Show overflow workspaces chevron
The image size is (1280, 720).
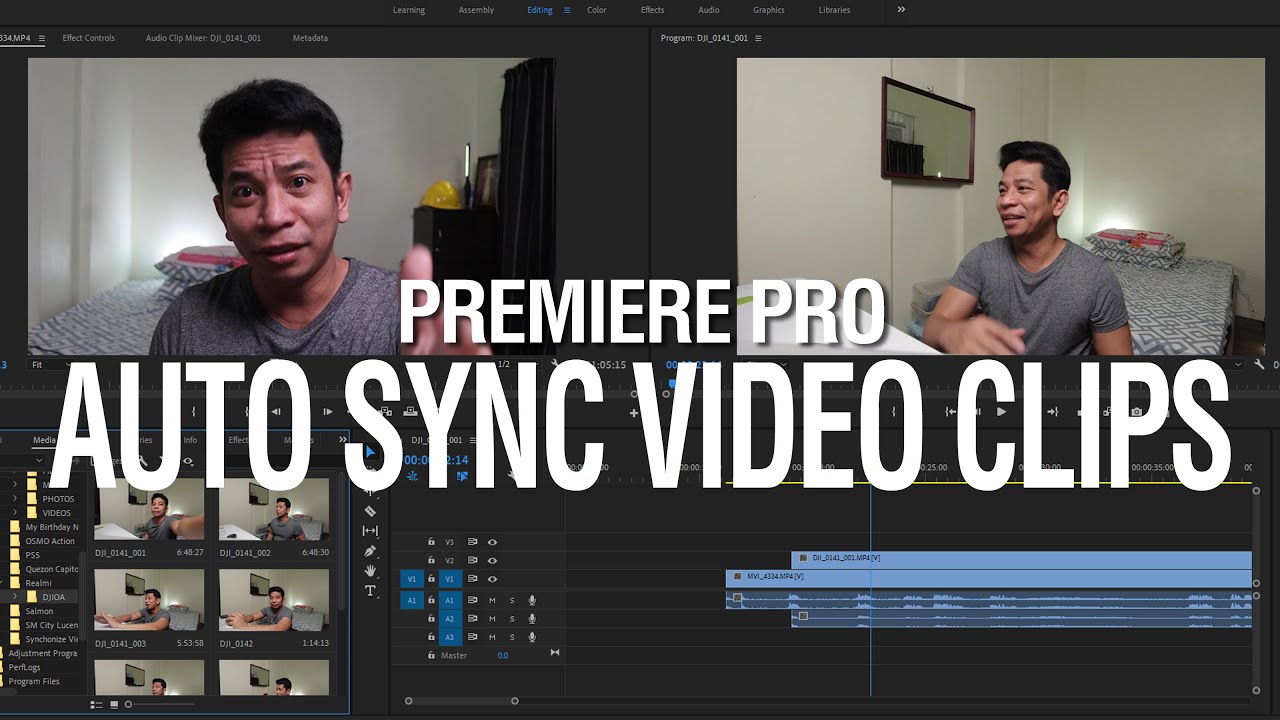(901, 10)
